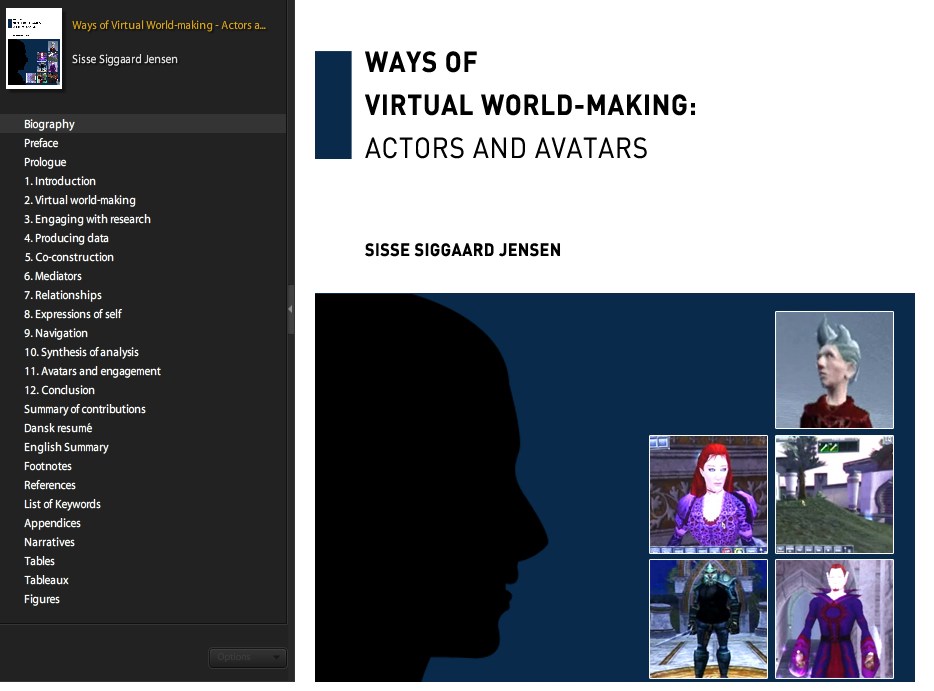Click the armored dark avatar image

pyautogui.click(x=708, y=618)
